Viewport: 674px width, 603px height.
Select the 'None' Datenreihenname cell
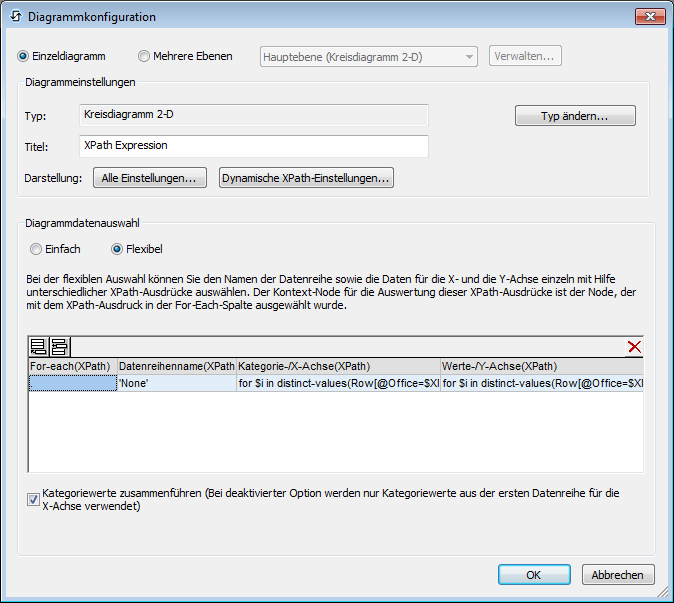point(177,383)
